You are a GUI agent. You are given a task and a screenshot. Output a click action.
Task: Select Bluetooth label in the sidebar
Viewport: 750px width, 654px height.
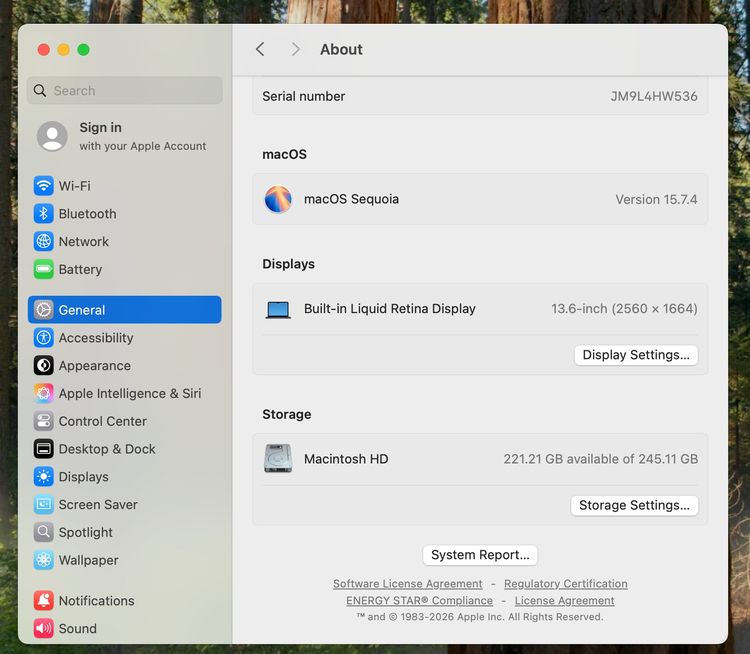[88, 213]
